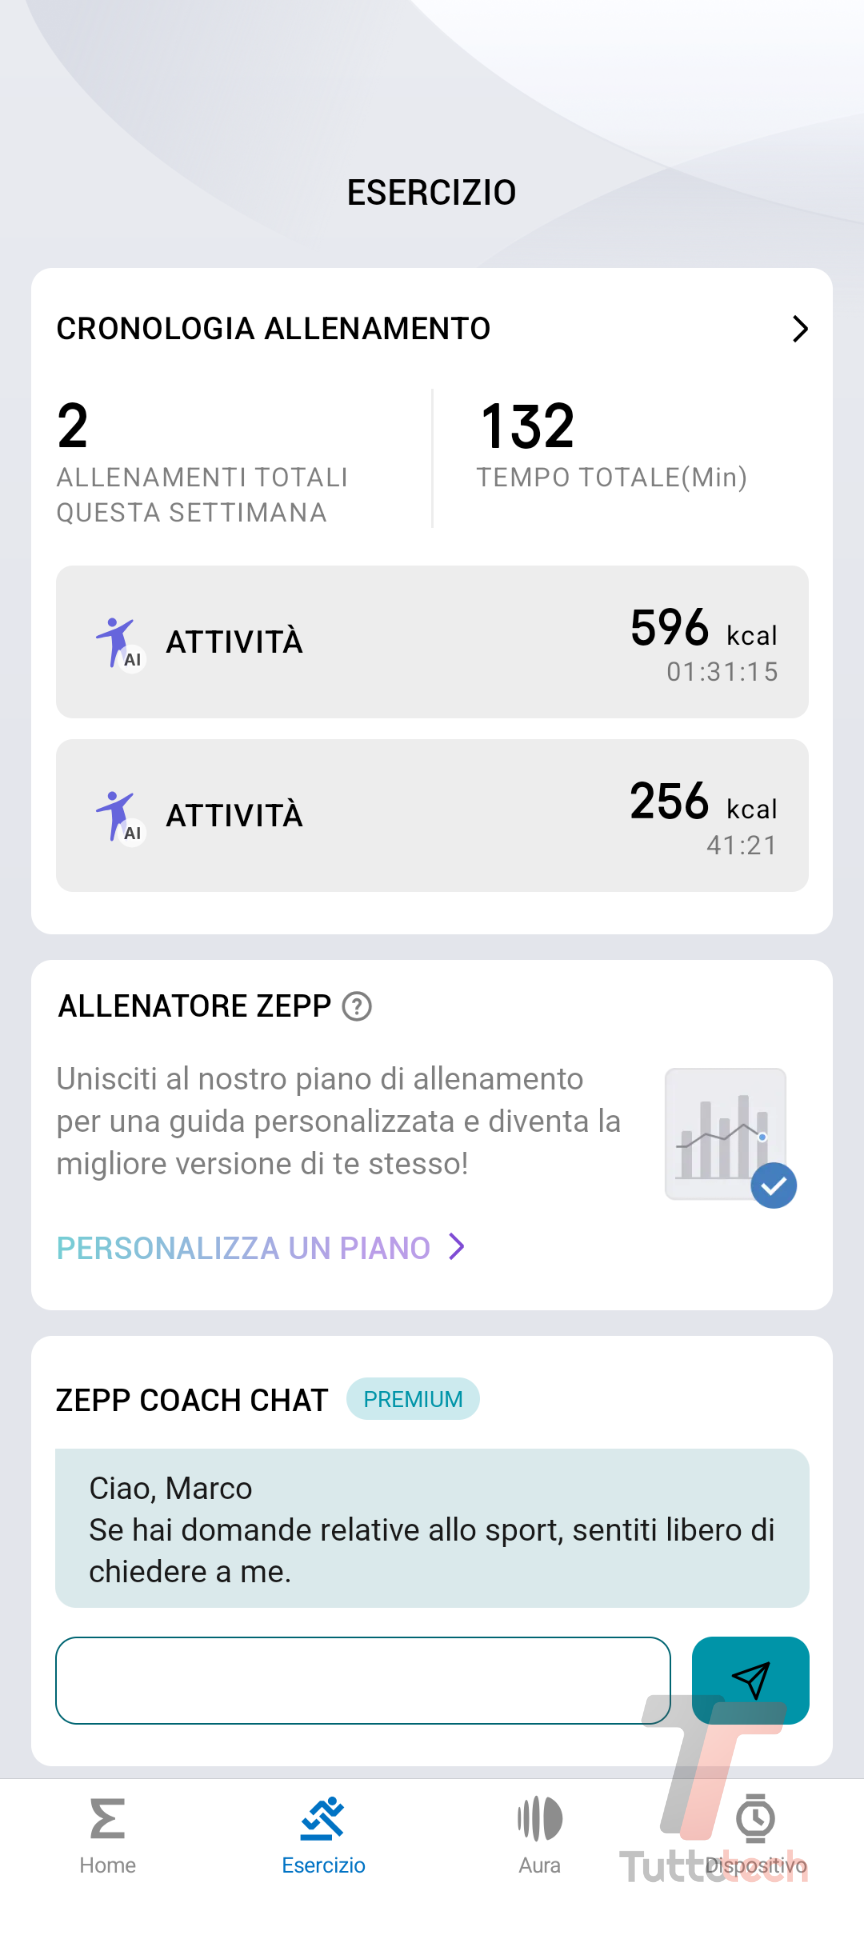Screen dimensions: 864x1939
Task: Open the Dispositivo watch icon
Action: tap(755, 1819)
